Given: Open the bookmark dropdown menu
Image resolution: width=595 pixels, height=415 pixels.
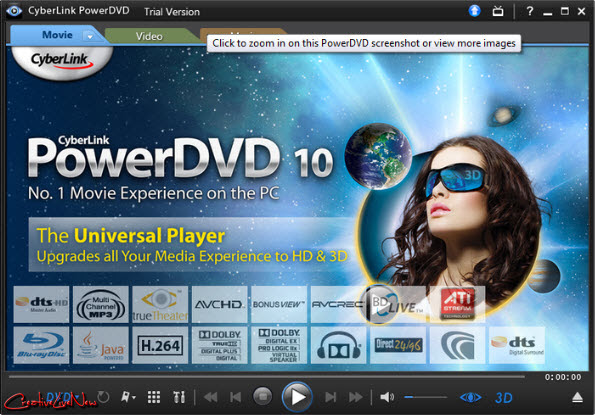Looking at the screenshot, I should coord(128,397).
